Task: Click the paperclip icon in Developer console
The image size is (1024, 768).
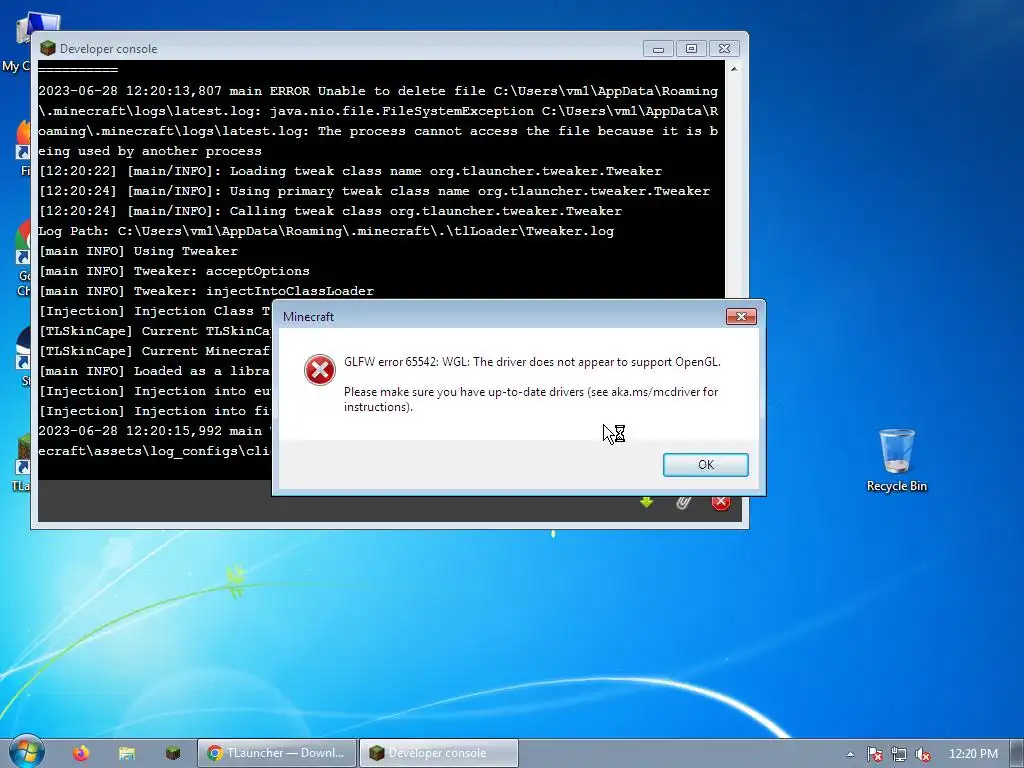Action: [x=683, y=502]
